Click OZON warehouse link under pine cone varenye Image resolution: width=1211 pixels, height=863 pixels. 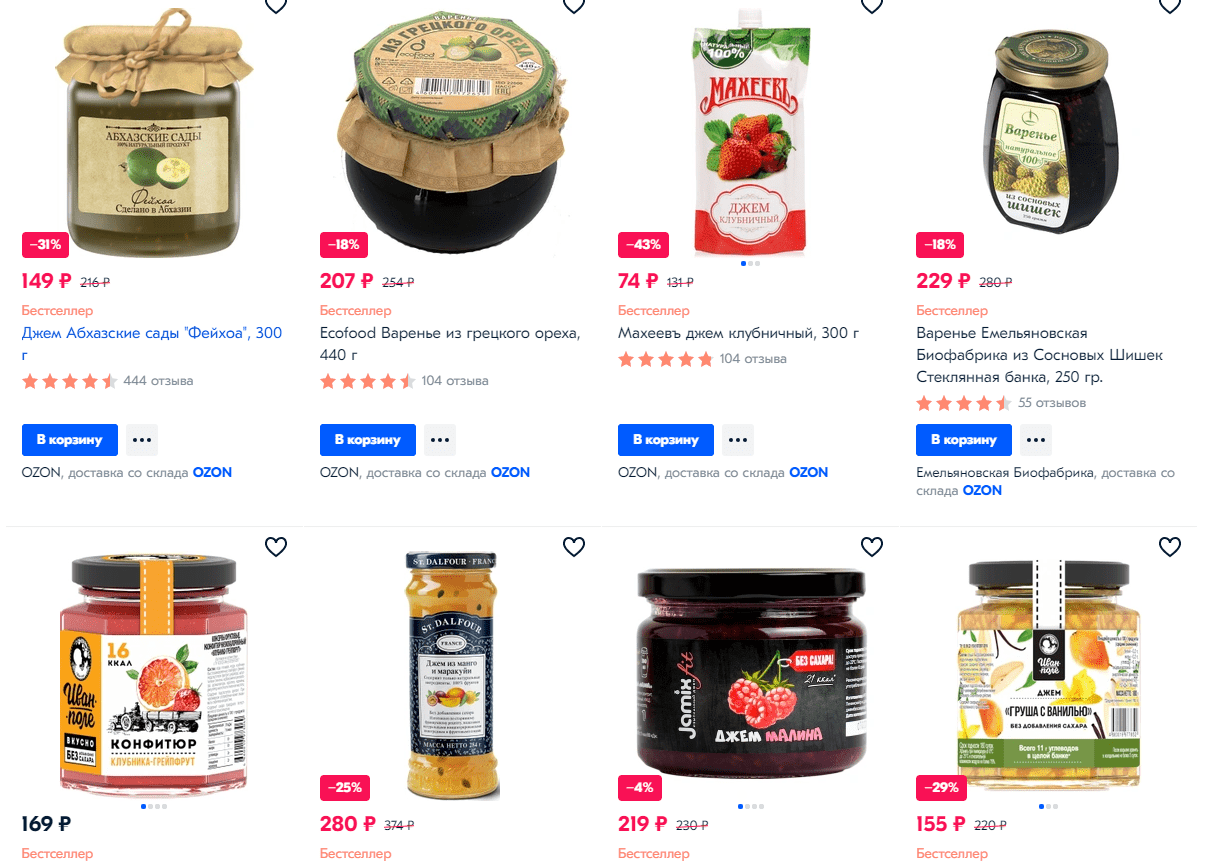pos(982,491)
